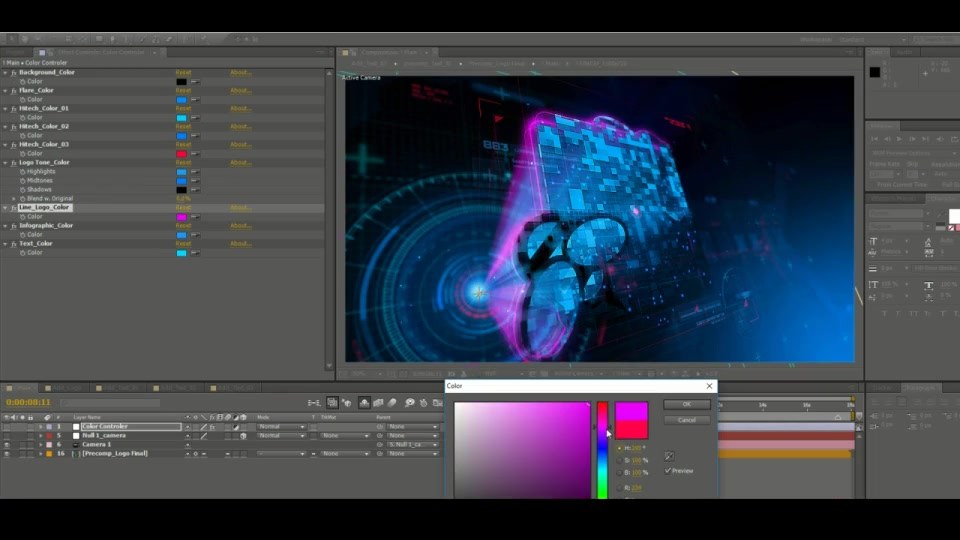Enable motion blur switch in timeline toolbar

[x=392, y=402]
